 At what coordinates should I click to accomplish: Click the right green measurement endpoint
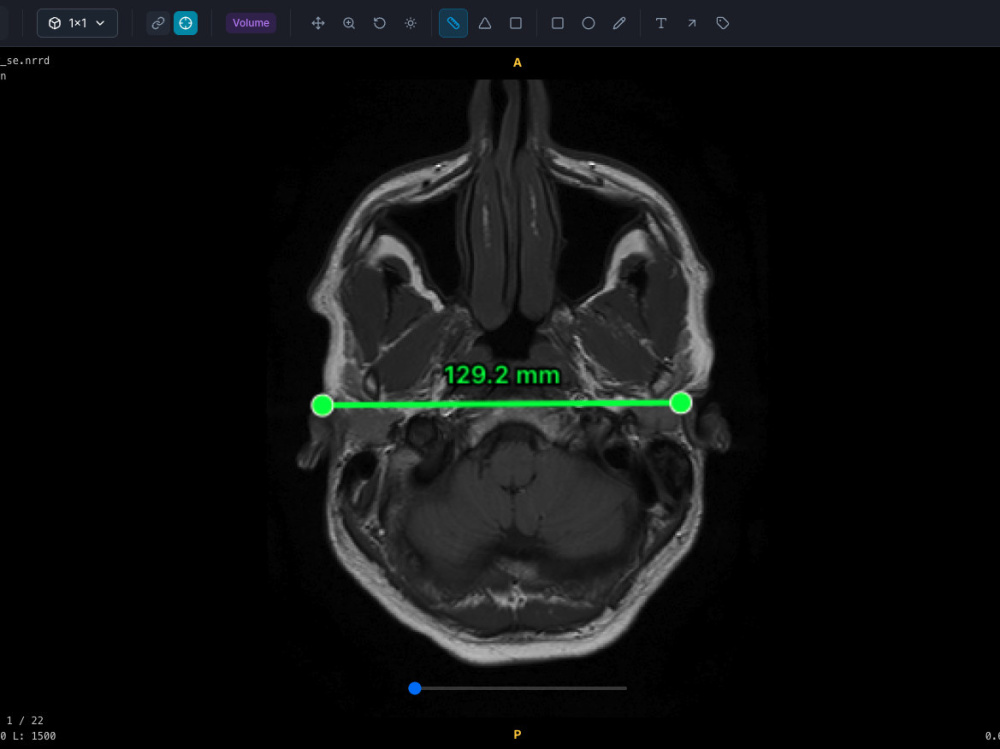pos(680,403)
